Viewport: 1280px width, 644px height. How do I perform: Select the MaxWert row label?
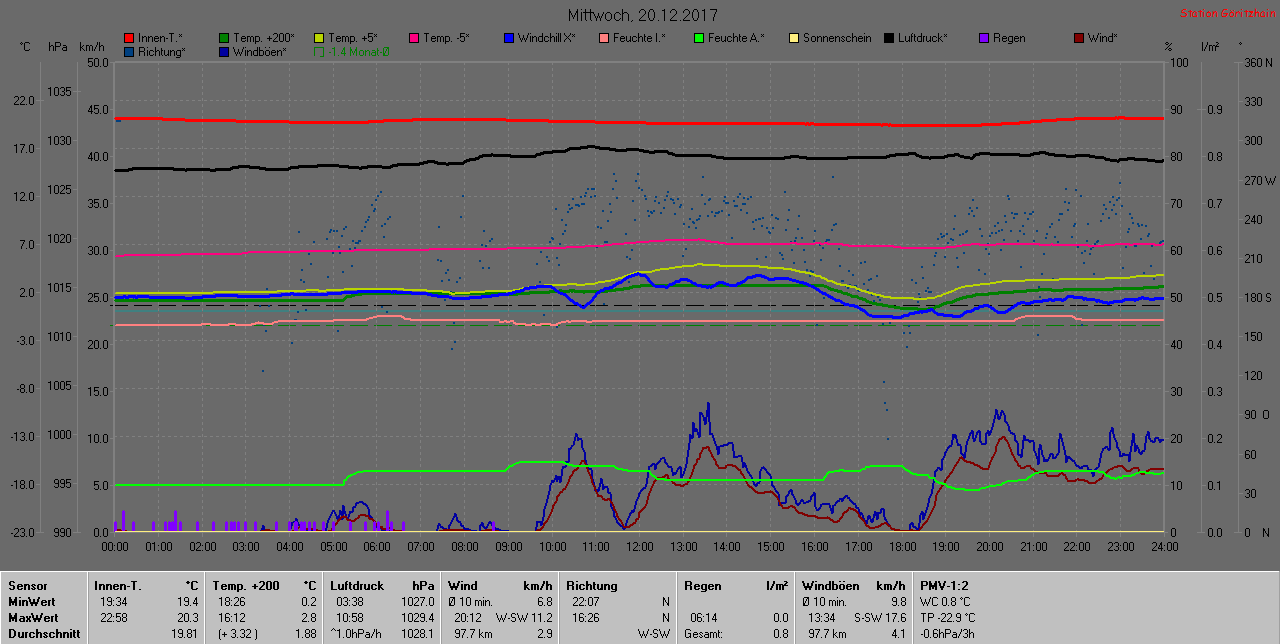pyautogui.click(x=32, y=618)
